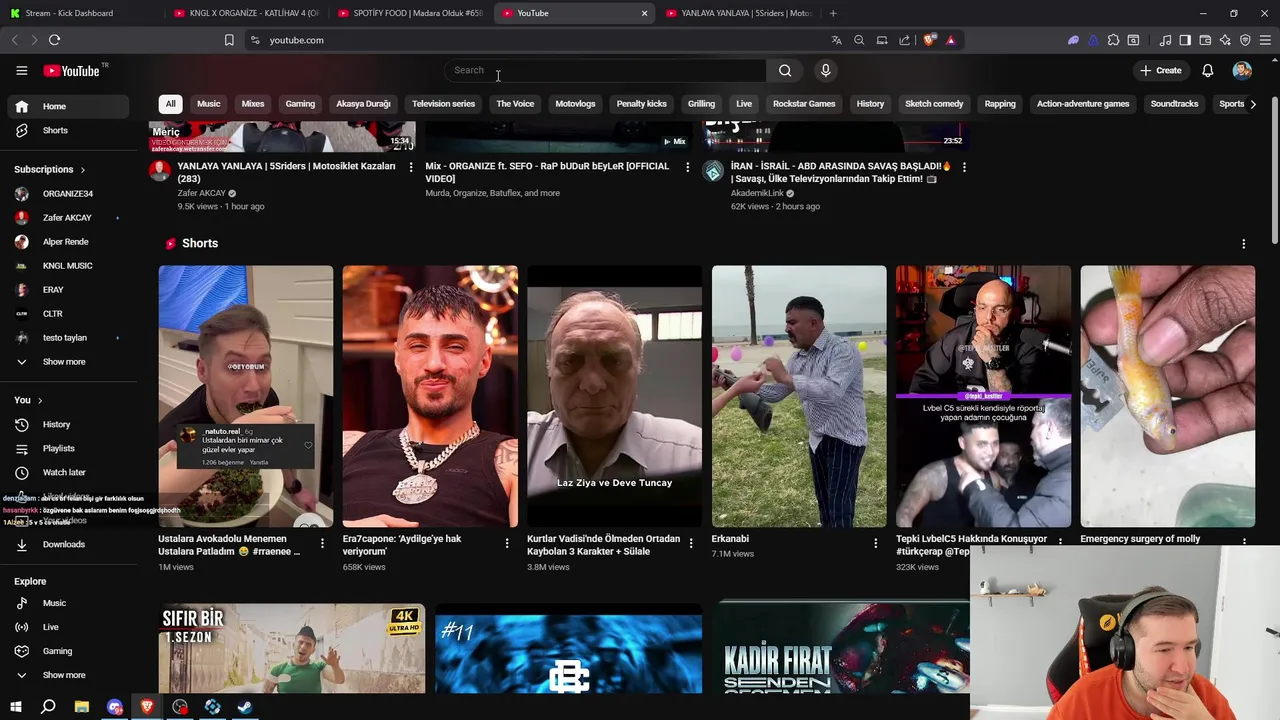Open the Erkanabi short thumbnail
The height and width of the screenshot is (720, 1280).
click(799, 396)
